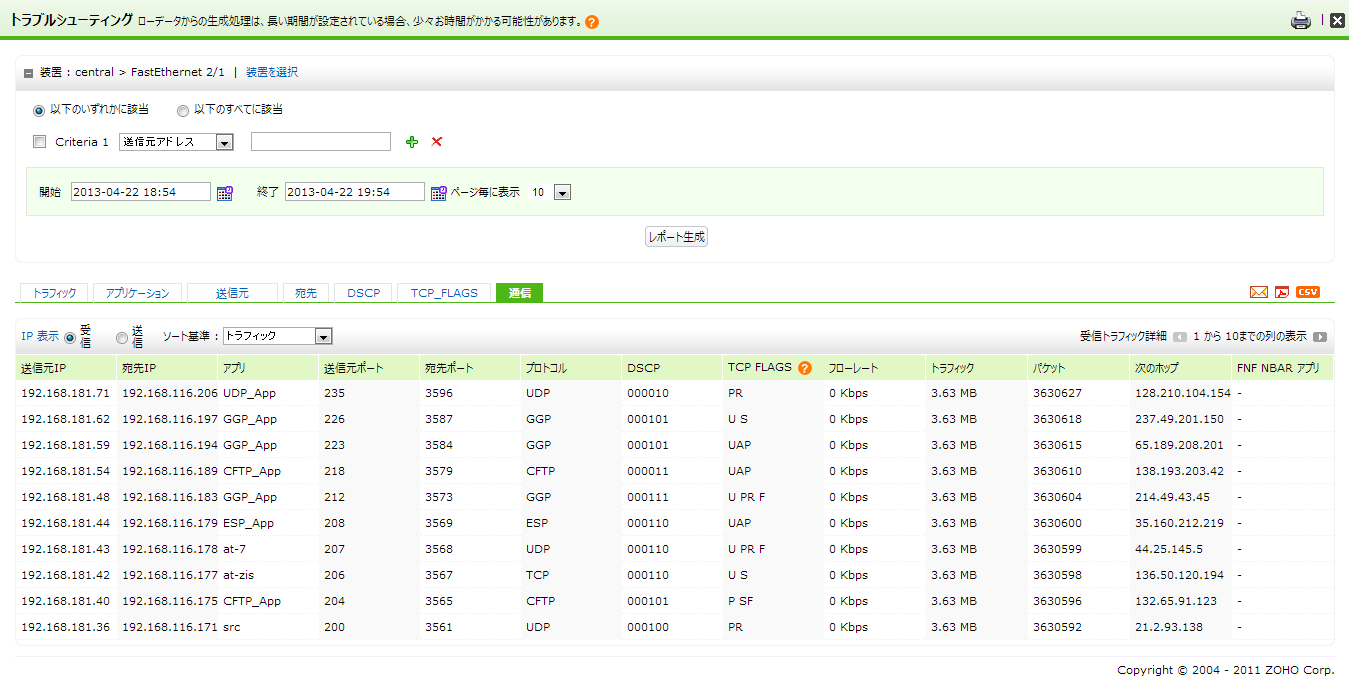Click the printer icon
The height and width of the screenshot is (699, 1349).
coord(1300,20)
